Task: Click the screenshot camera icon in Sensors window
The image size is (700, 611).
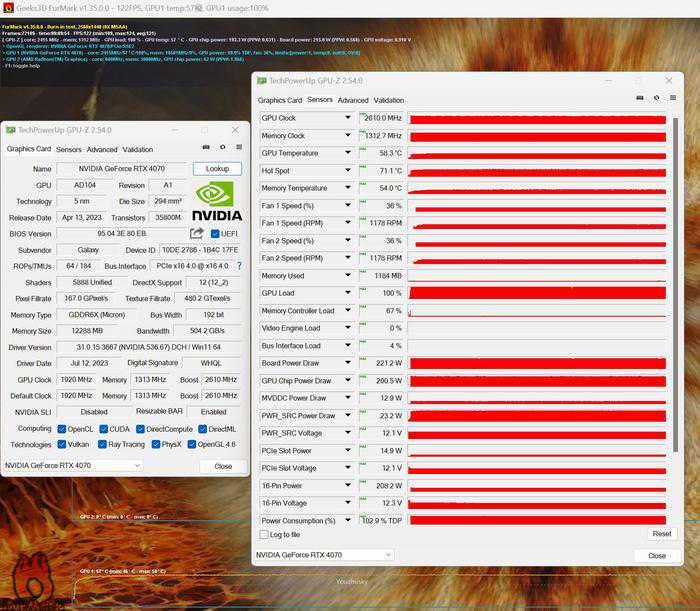Action: pyautogui.click(x=640, y=99)
